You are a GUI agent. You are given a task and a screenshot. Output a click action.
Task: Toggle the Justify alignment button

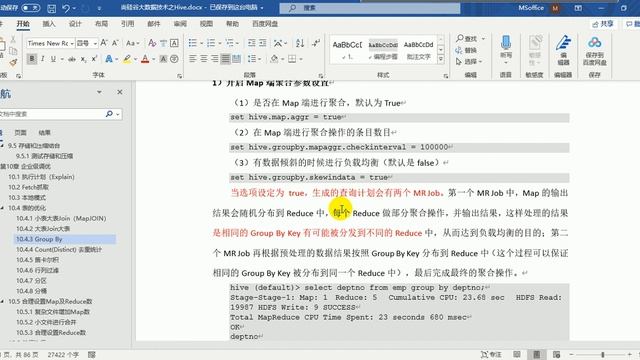point(225,59)
